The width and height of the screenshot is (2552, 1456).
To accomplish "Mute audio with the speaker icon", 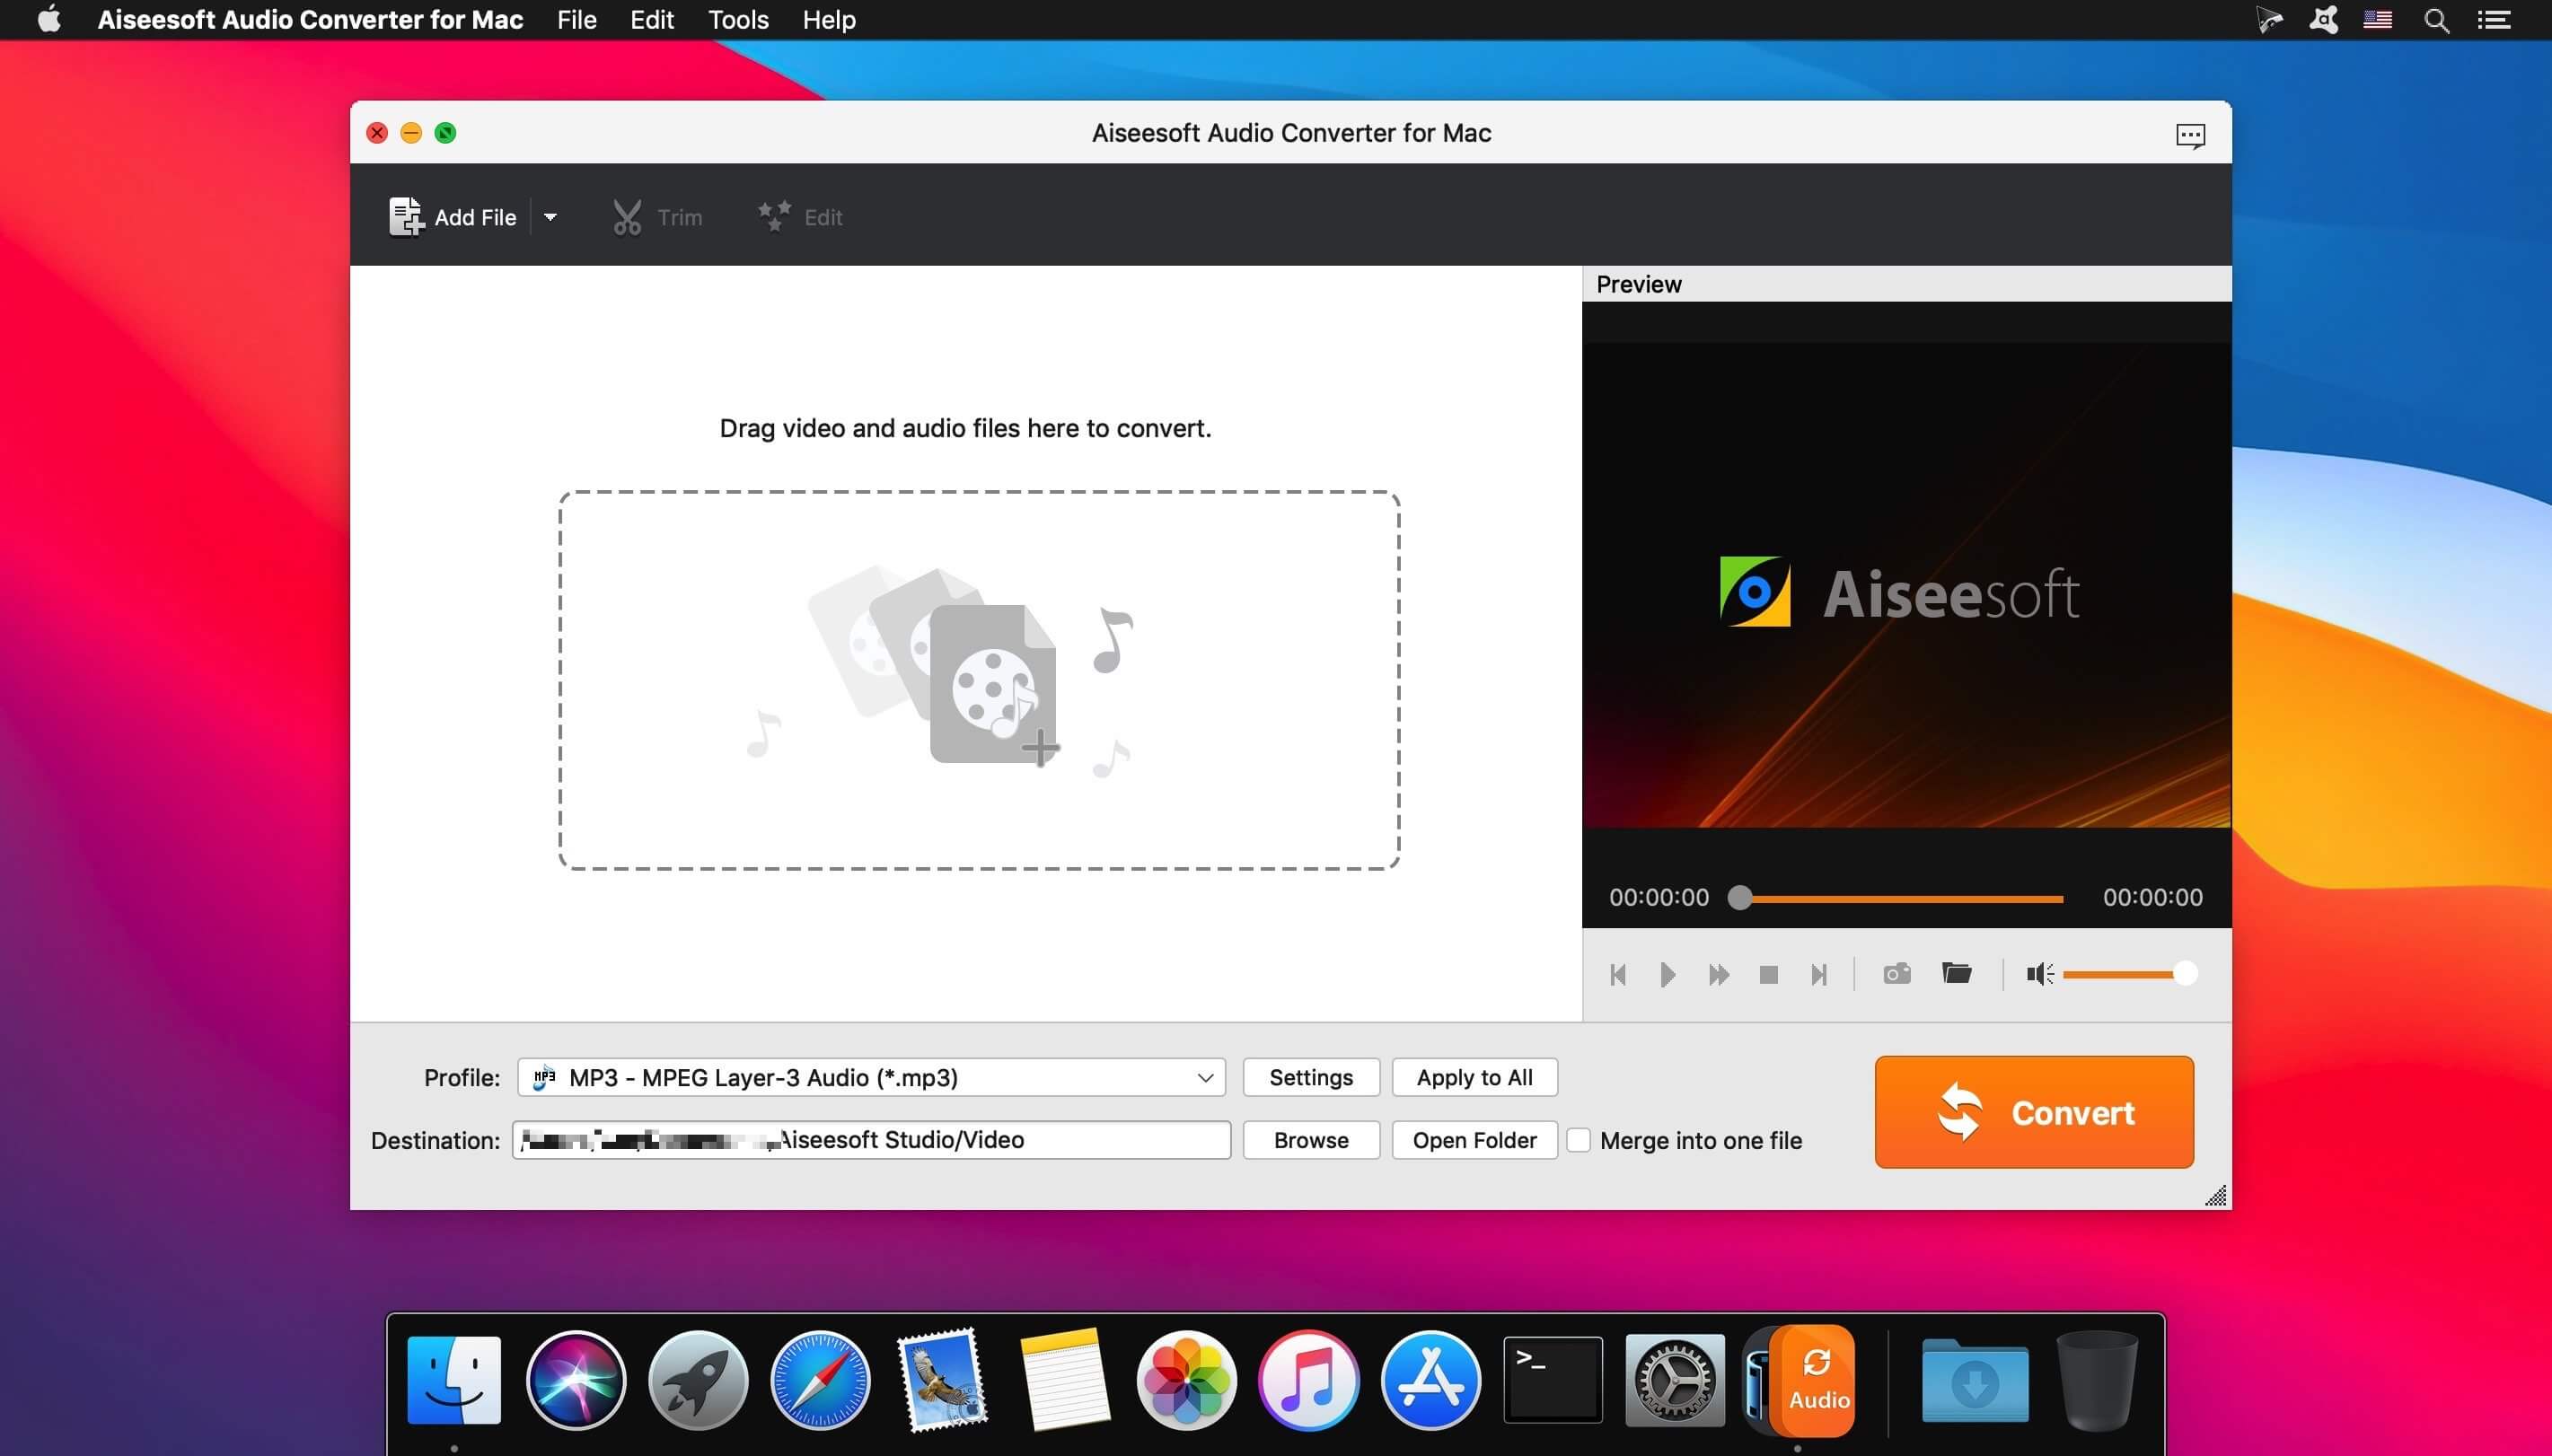I will [2039, 974].
